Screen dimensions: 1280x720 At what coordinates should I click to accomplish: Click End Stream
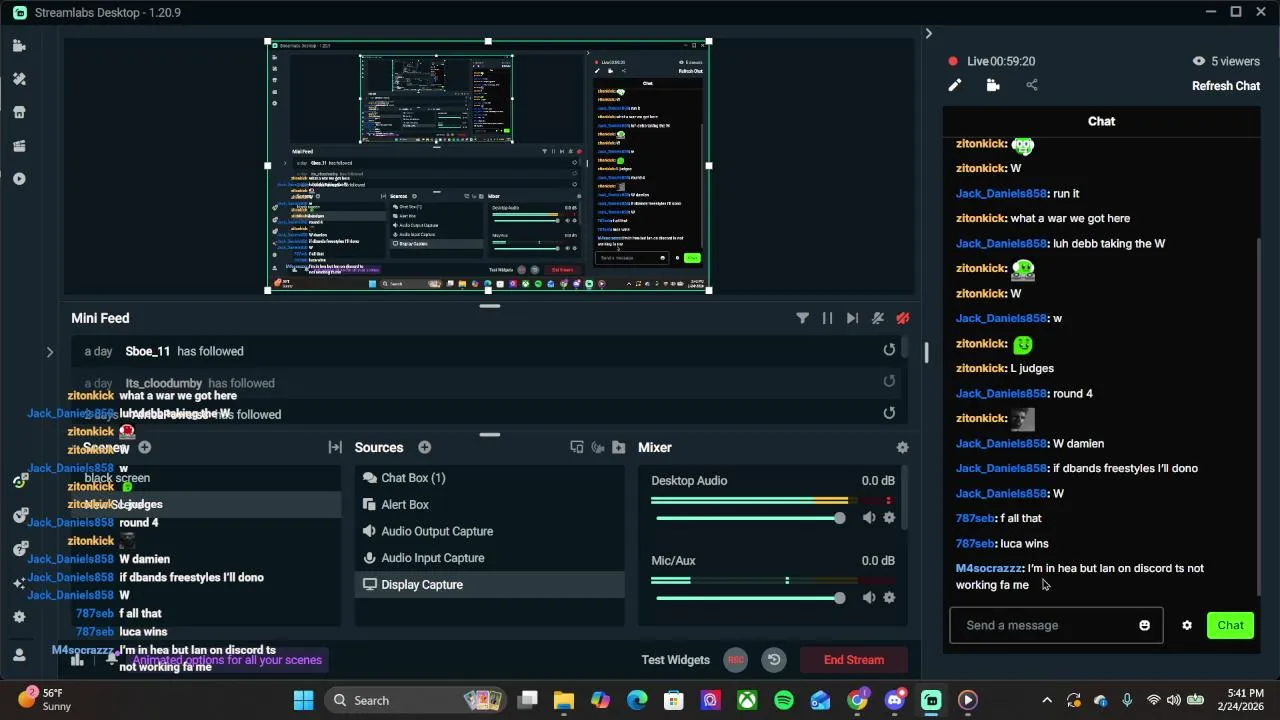854,660
